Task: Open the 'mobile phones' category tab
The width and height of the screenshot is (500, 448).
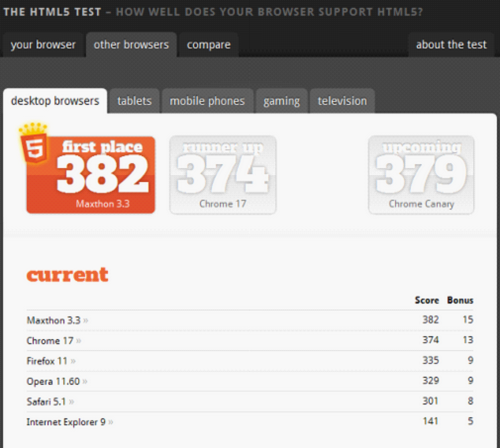Action: pos(207,101)
